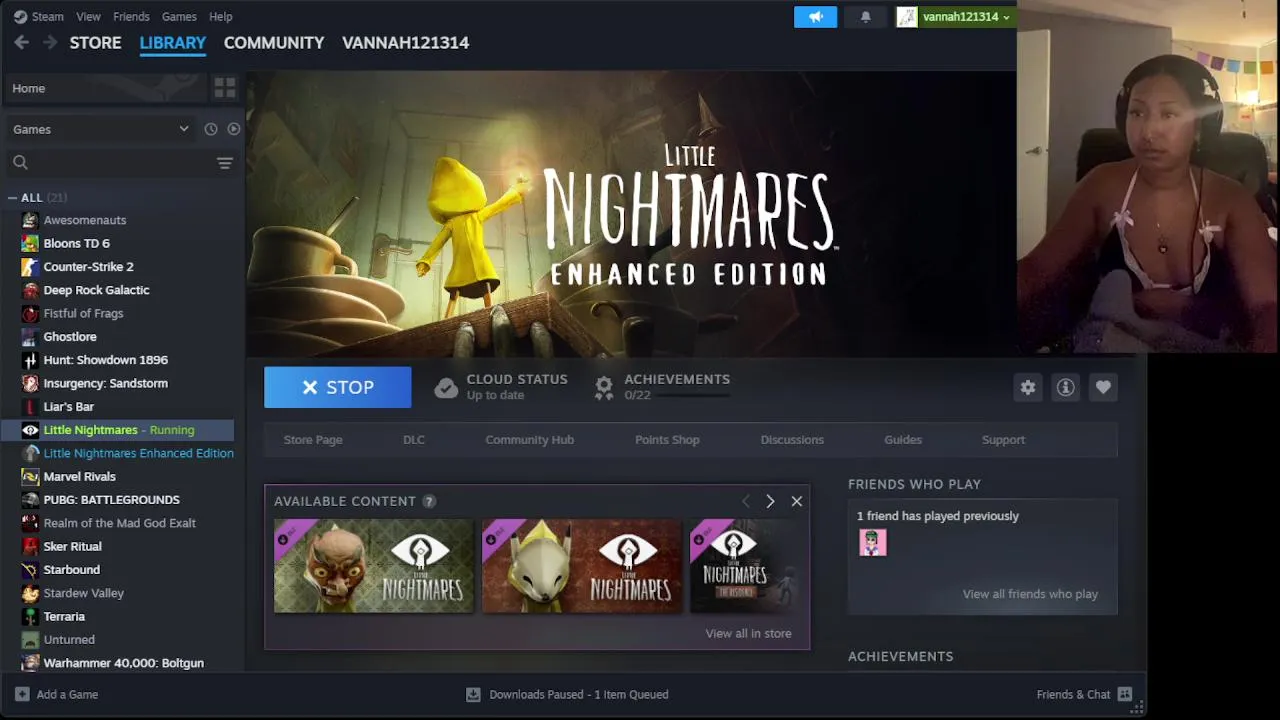This screenshot has height=720, width=1280.
Task: Go to previous available content
Action: click(x=745, y=501)
